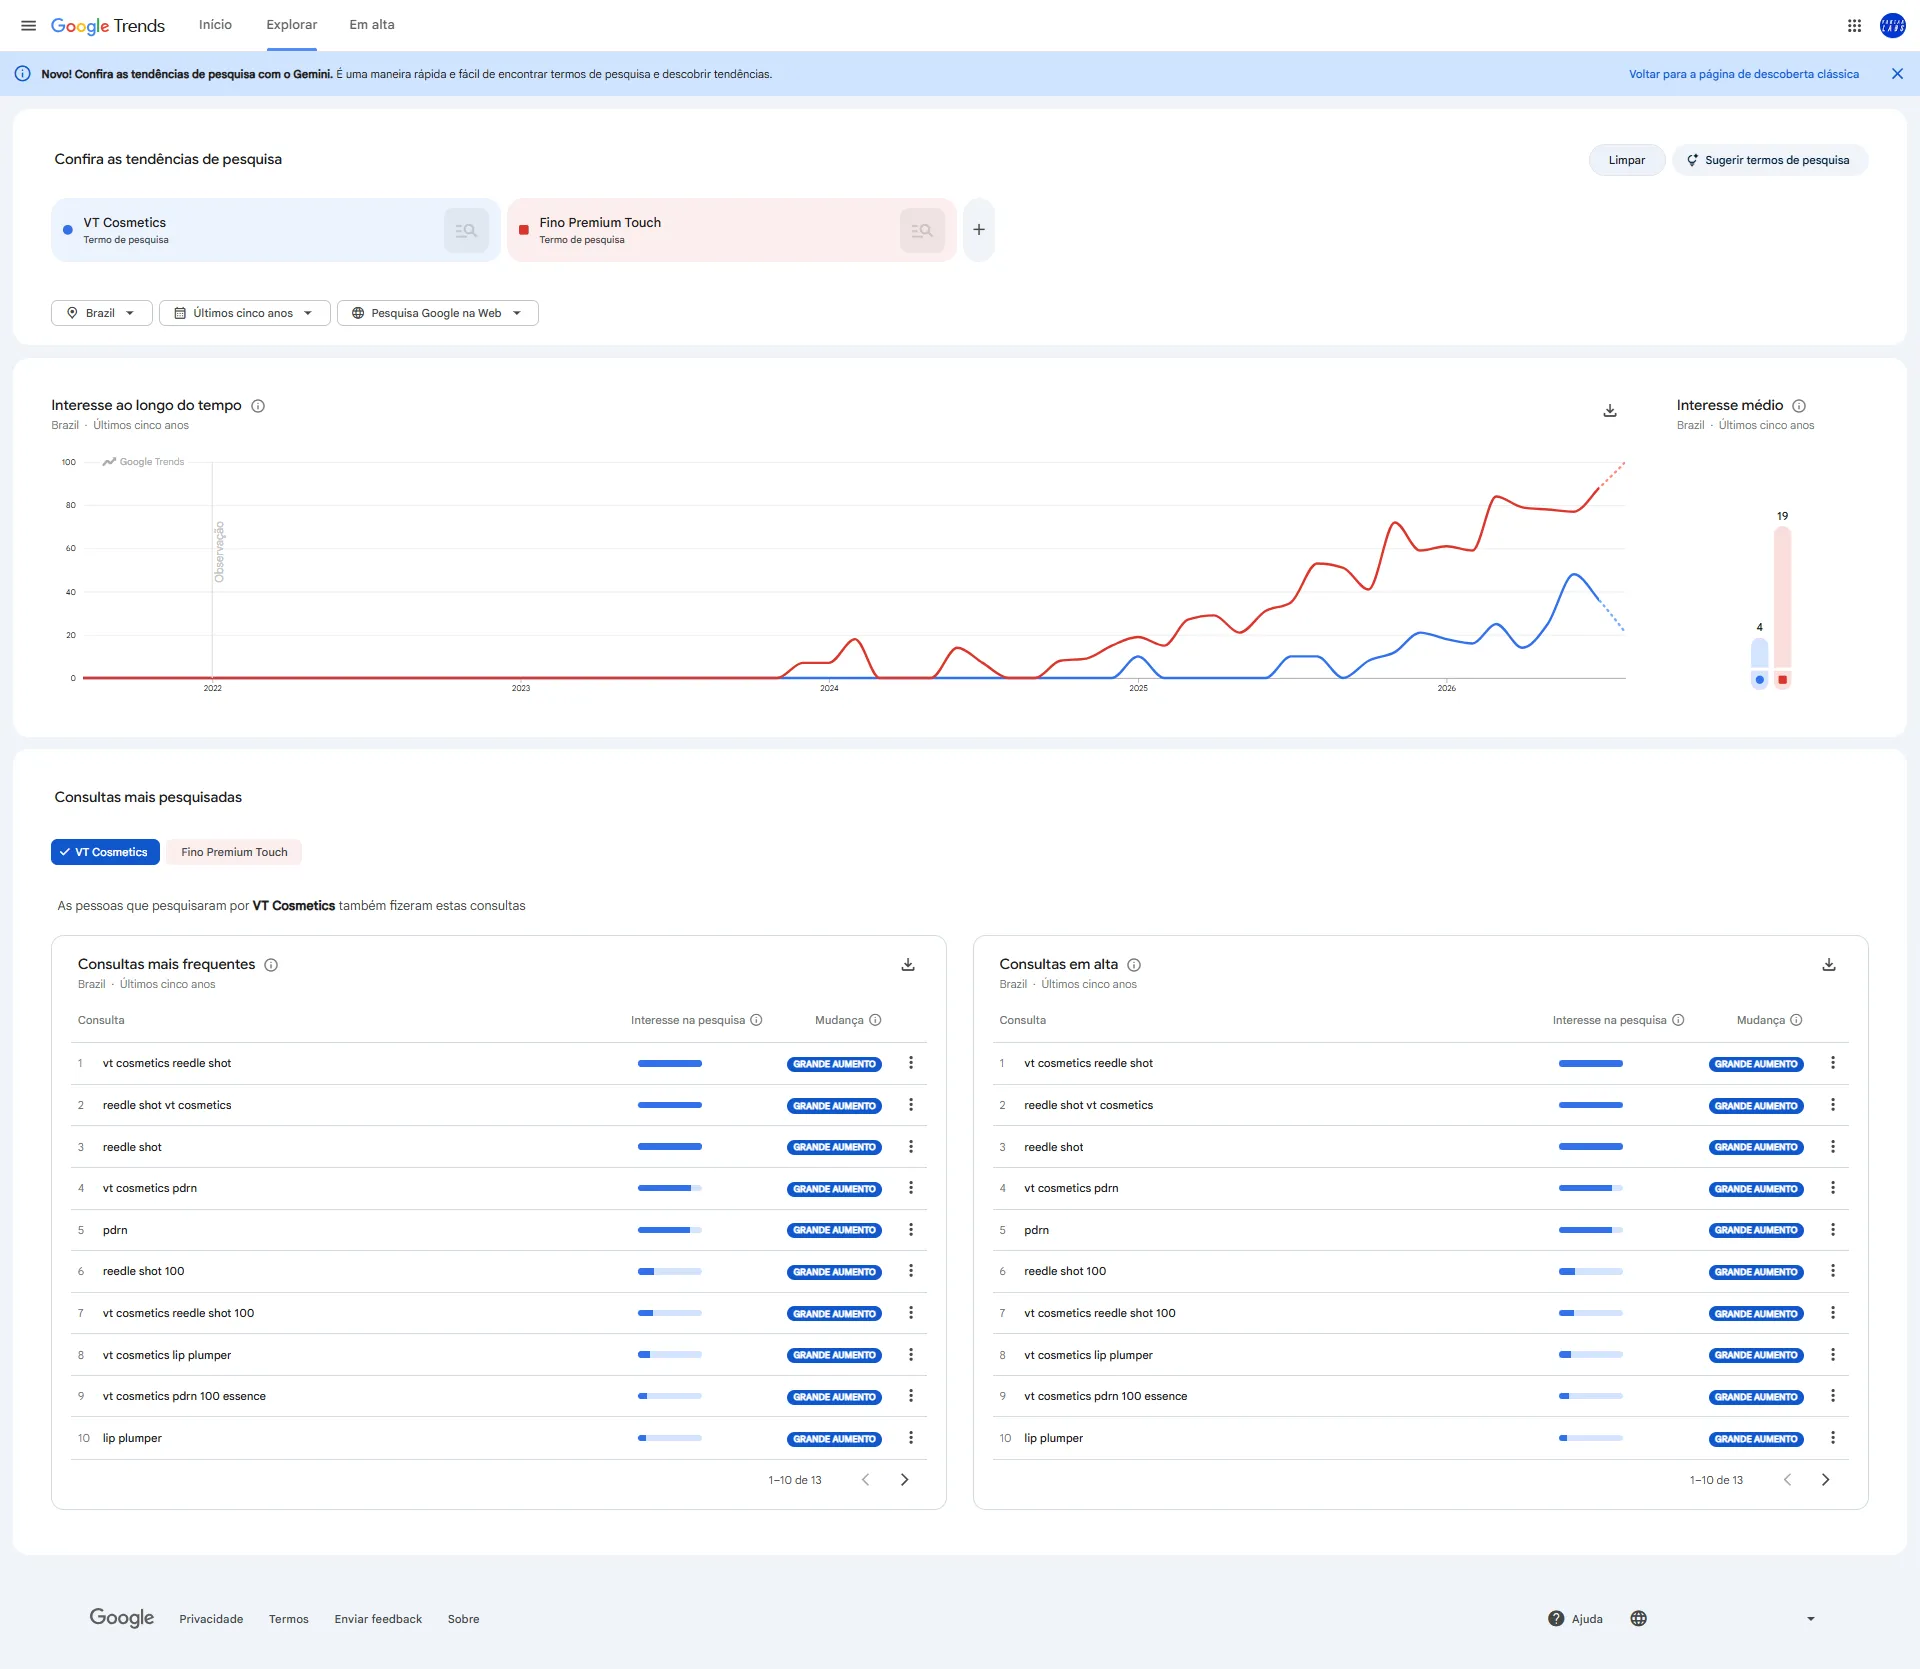This screenshot has height=1669, width=1920.
Task: Show info for Consultas em alta
Action: tap(1134, 965)
